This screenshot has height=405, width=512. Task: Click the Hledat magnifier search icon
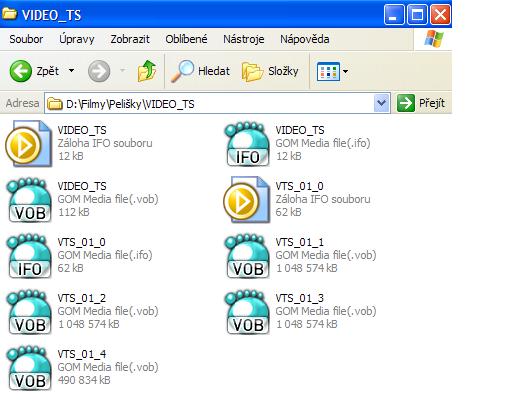point(182,71)
